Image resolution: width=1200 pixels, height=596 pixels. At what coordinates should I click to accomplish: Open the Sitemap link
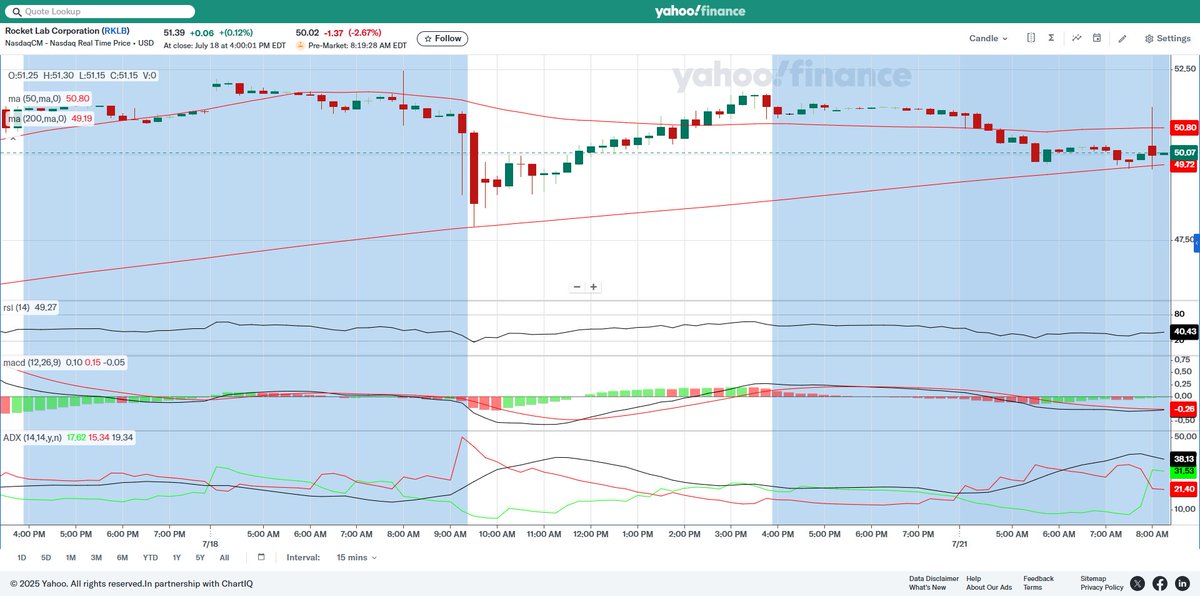pos(1094,578)
